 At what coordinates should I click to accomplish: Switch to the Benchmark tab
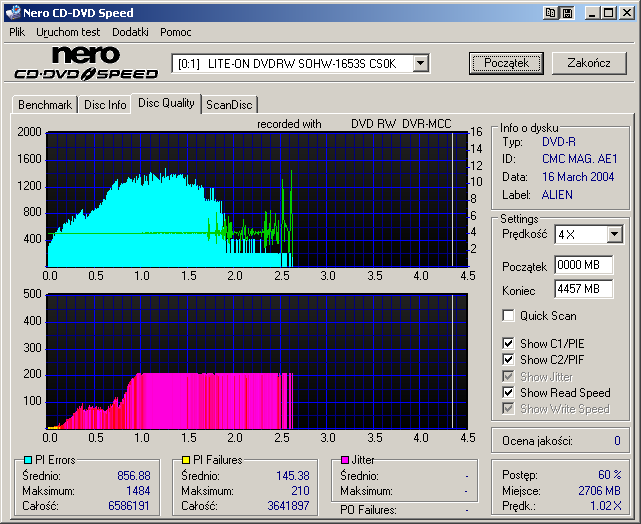pyautogui.click(x=45, y=105)
